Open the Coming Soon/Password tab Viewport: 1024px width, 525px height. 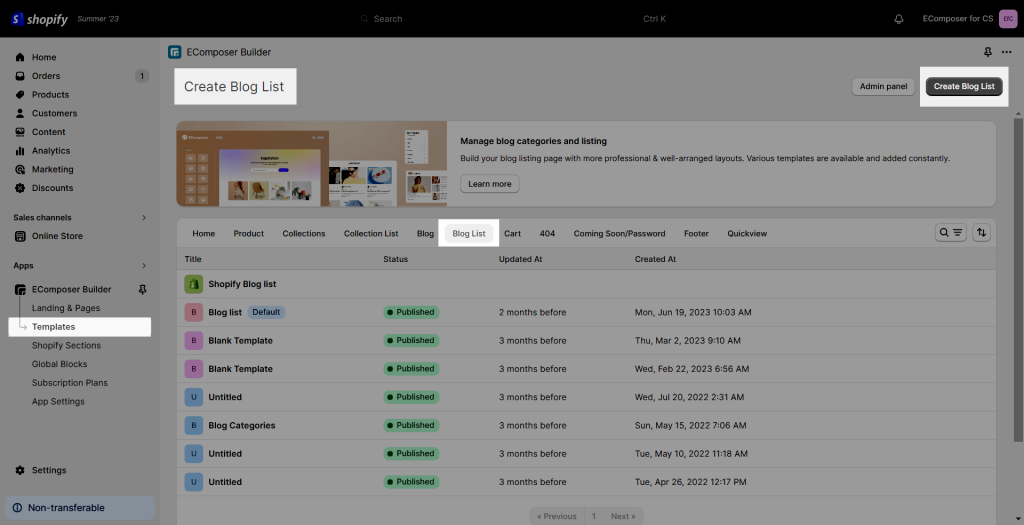click(x=619, y=233)
